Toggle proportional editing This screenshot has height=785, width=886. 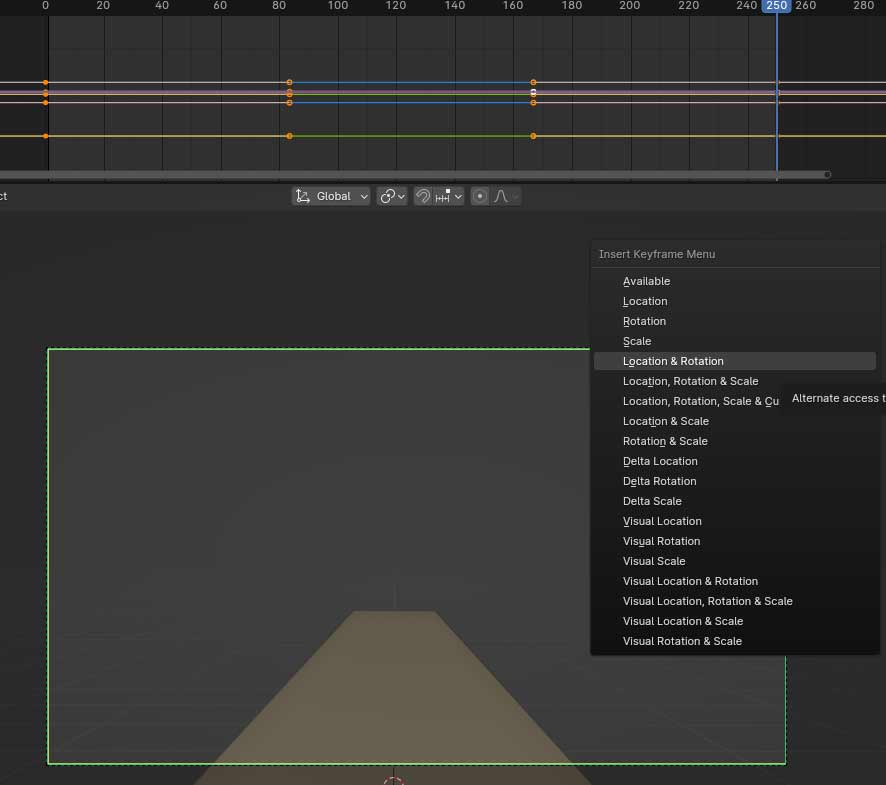click(480, 196)
